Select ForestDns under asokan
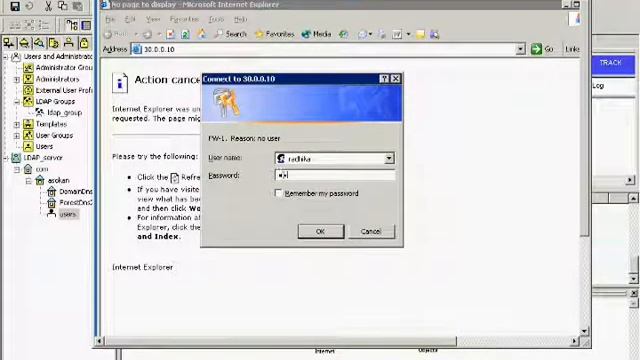 point(76,202)
